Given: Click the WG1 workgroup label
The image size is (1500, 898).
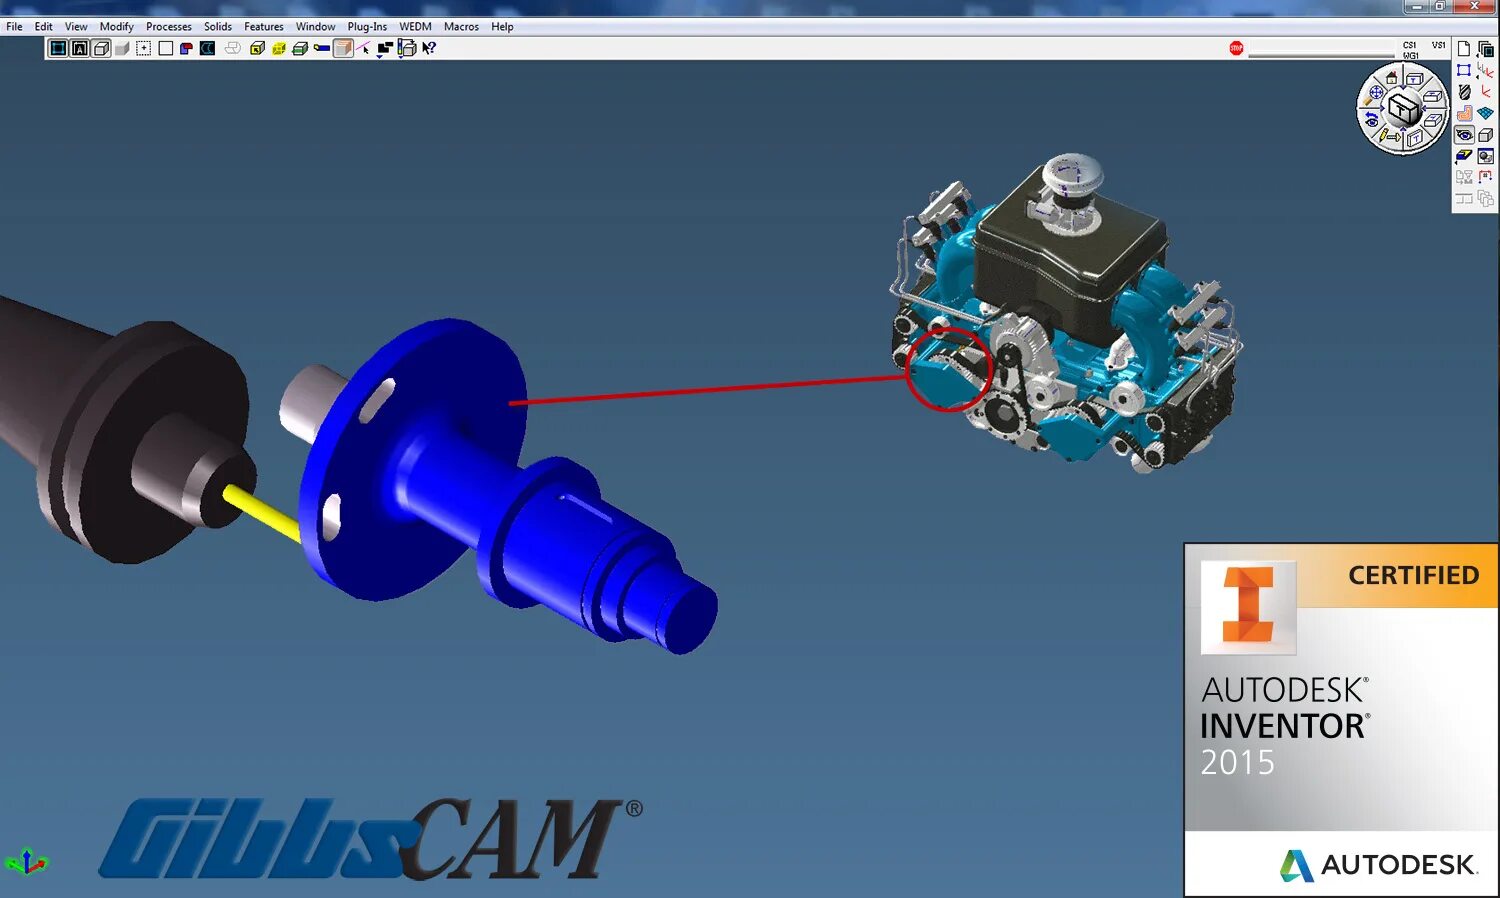Looking at the screenshot, I should click(1410, 56).
